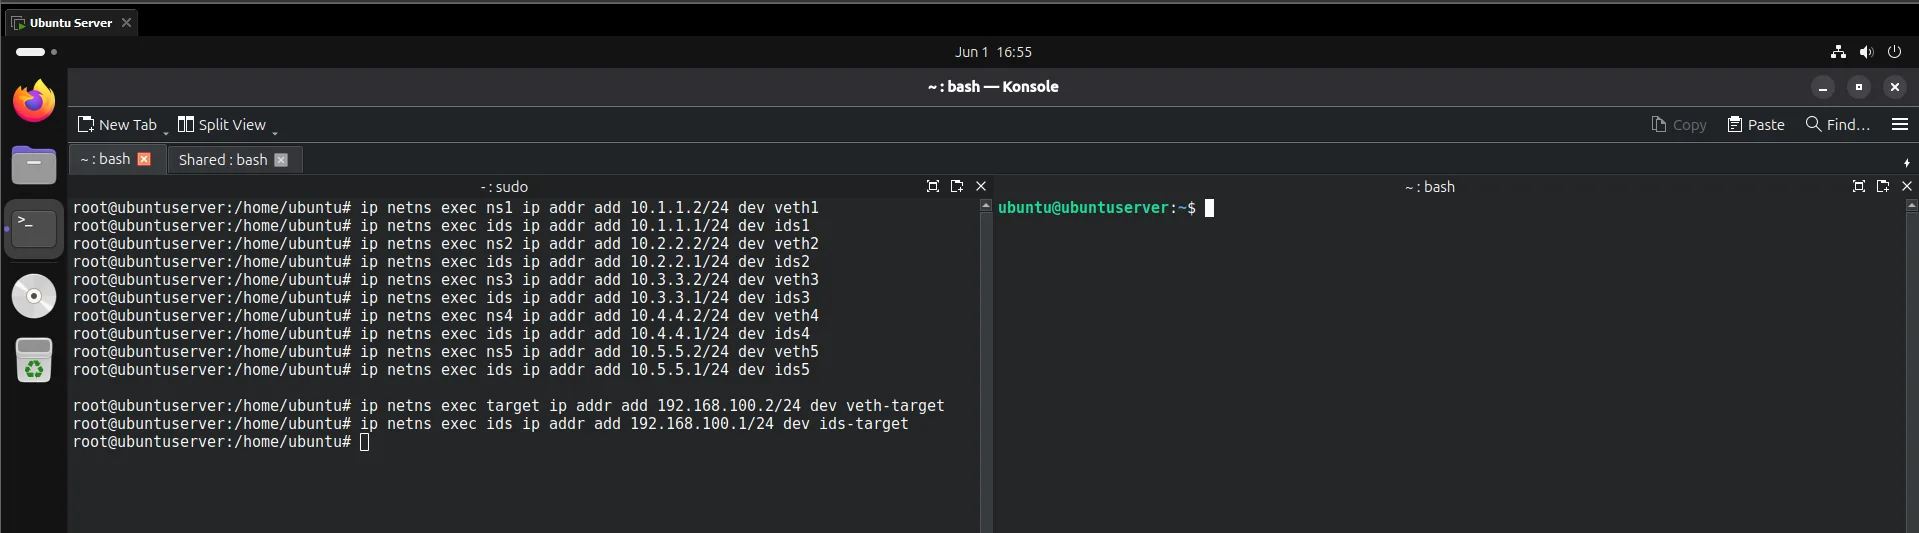Image resolution: width=1919 pixels, height=533 pixels.
Task: Maximize the sudo split pane
Action: pyautogui.click(x=933, y=187)
